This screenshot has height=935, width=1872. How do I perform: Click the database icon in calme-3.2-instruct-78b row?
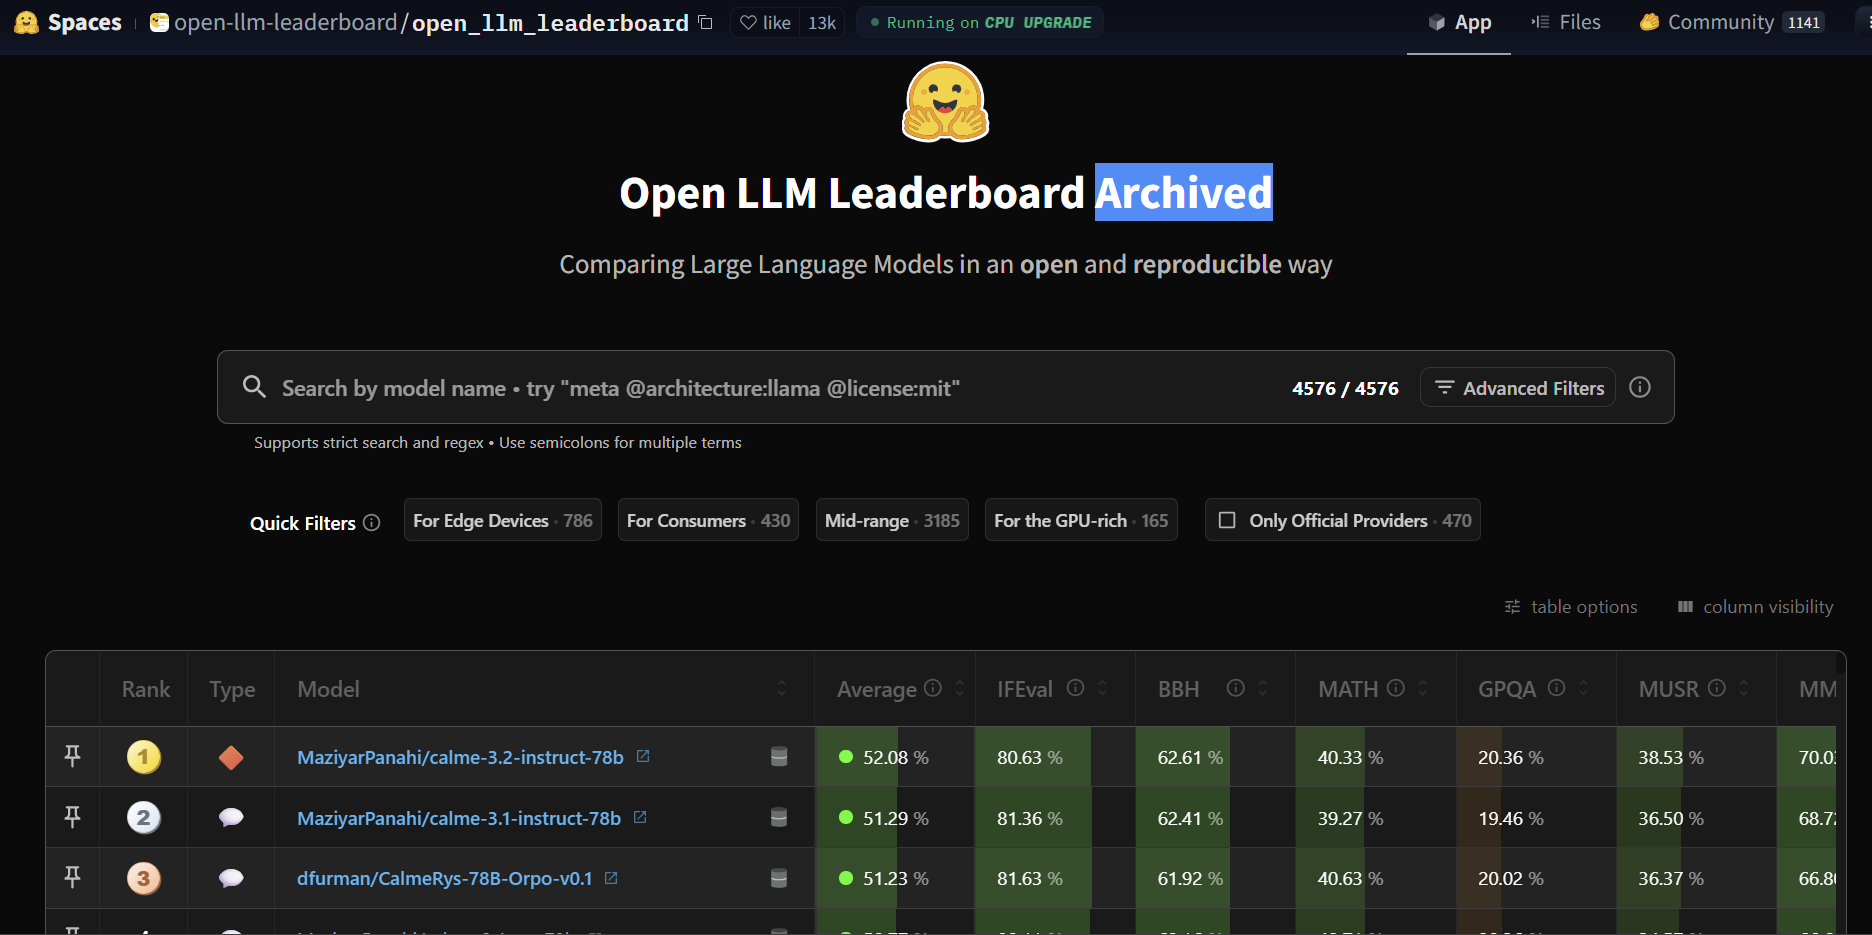(x=779, y=757)
